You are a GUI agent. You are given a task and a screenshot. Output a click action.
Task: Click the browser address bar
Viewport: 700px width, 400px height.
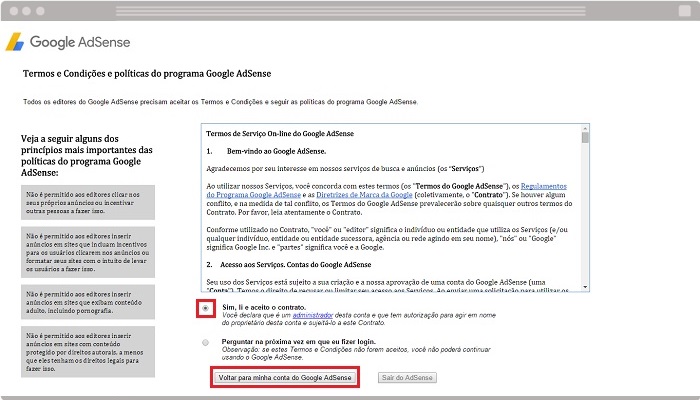[350, 11]
